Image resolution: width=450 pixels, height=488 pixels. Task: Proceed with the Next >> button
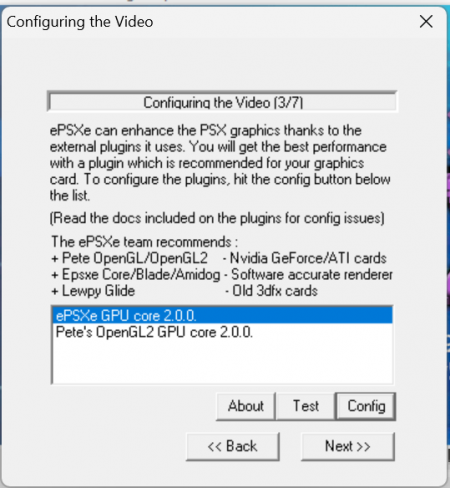click(x=348, y=446)
